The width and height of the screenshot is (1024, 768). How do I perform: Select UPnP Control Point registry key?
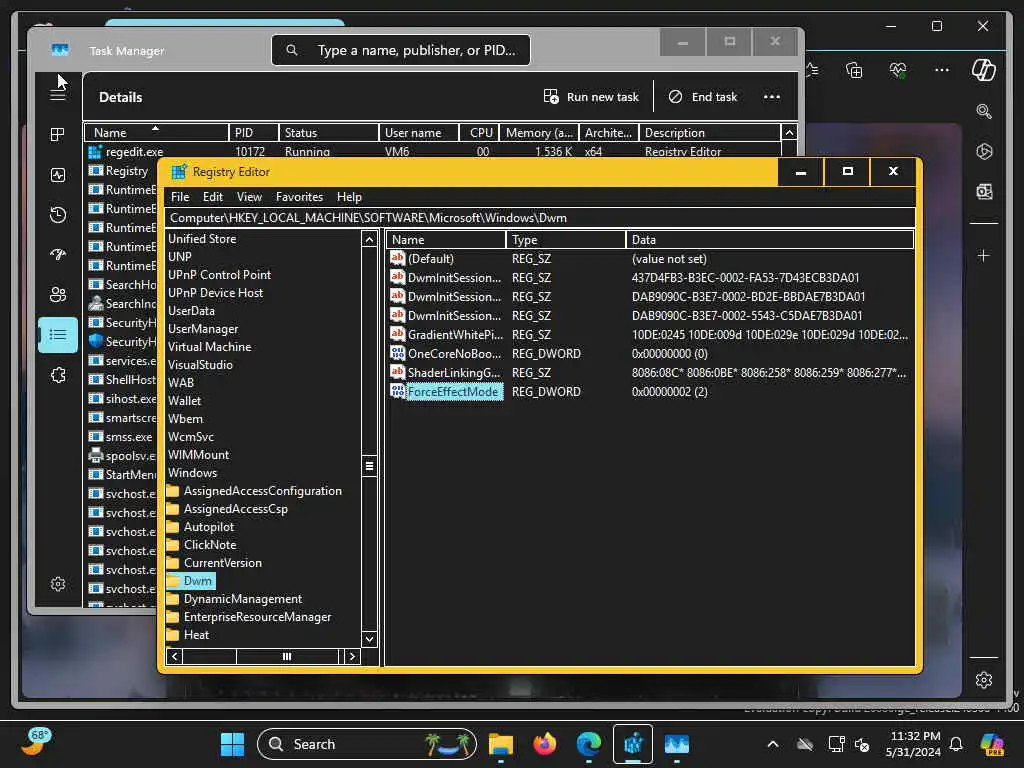pyautogui.click(x=219, y=275)
